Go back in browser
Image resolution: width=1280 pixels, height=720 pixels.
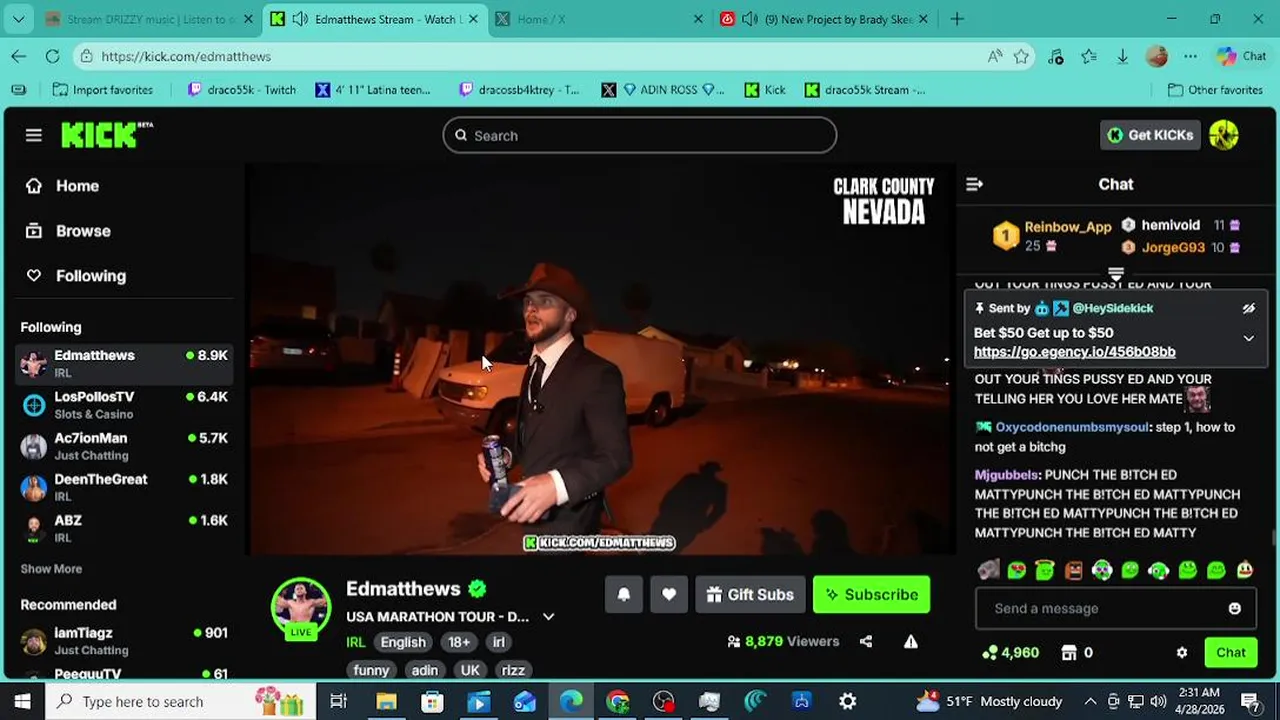pyautogui.click(x=19, y=56)
